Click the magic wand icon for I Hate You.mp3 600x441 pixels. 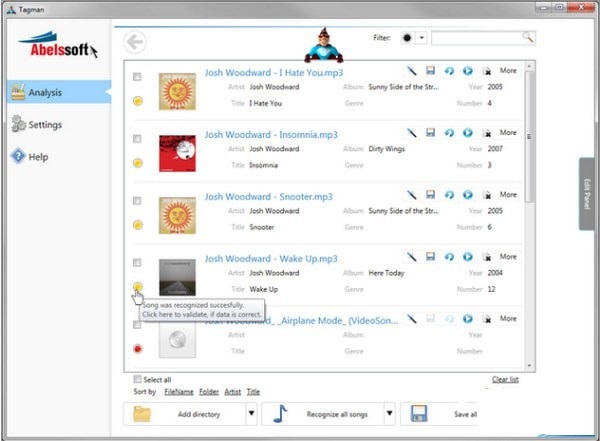point(411,71)
